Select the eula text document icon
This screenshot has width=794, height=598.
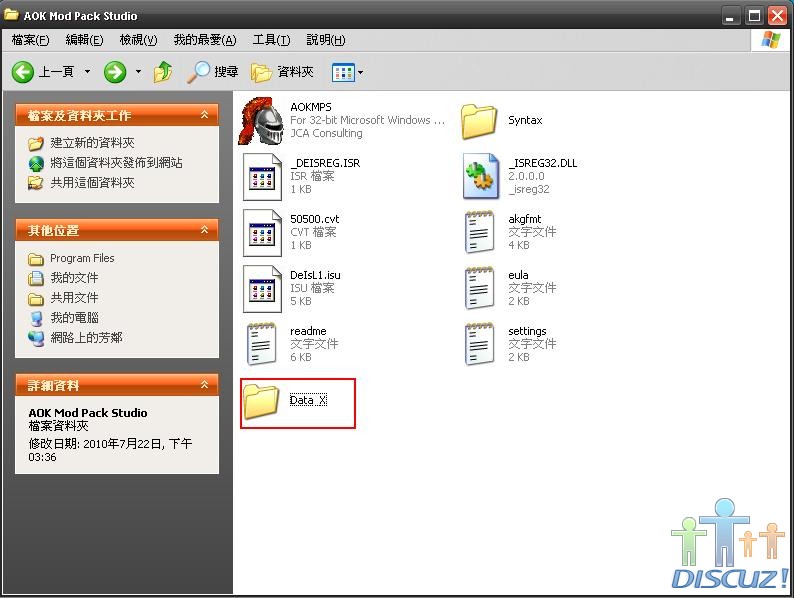click(x=480, y=288)
